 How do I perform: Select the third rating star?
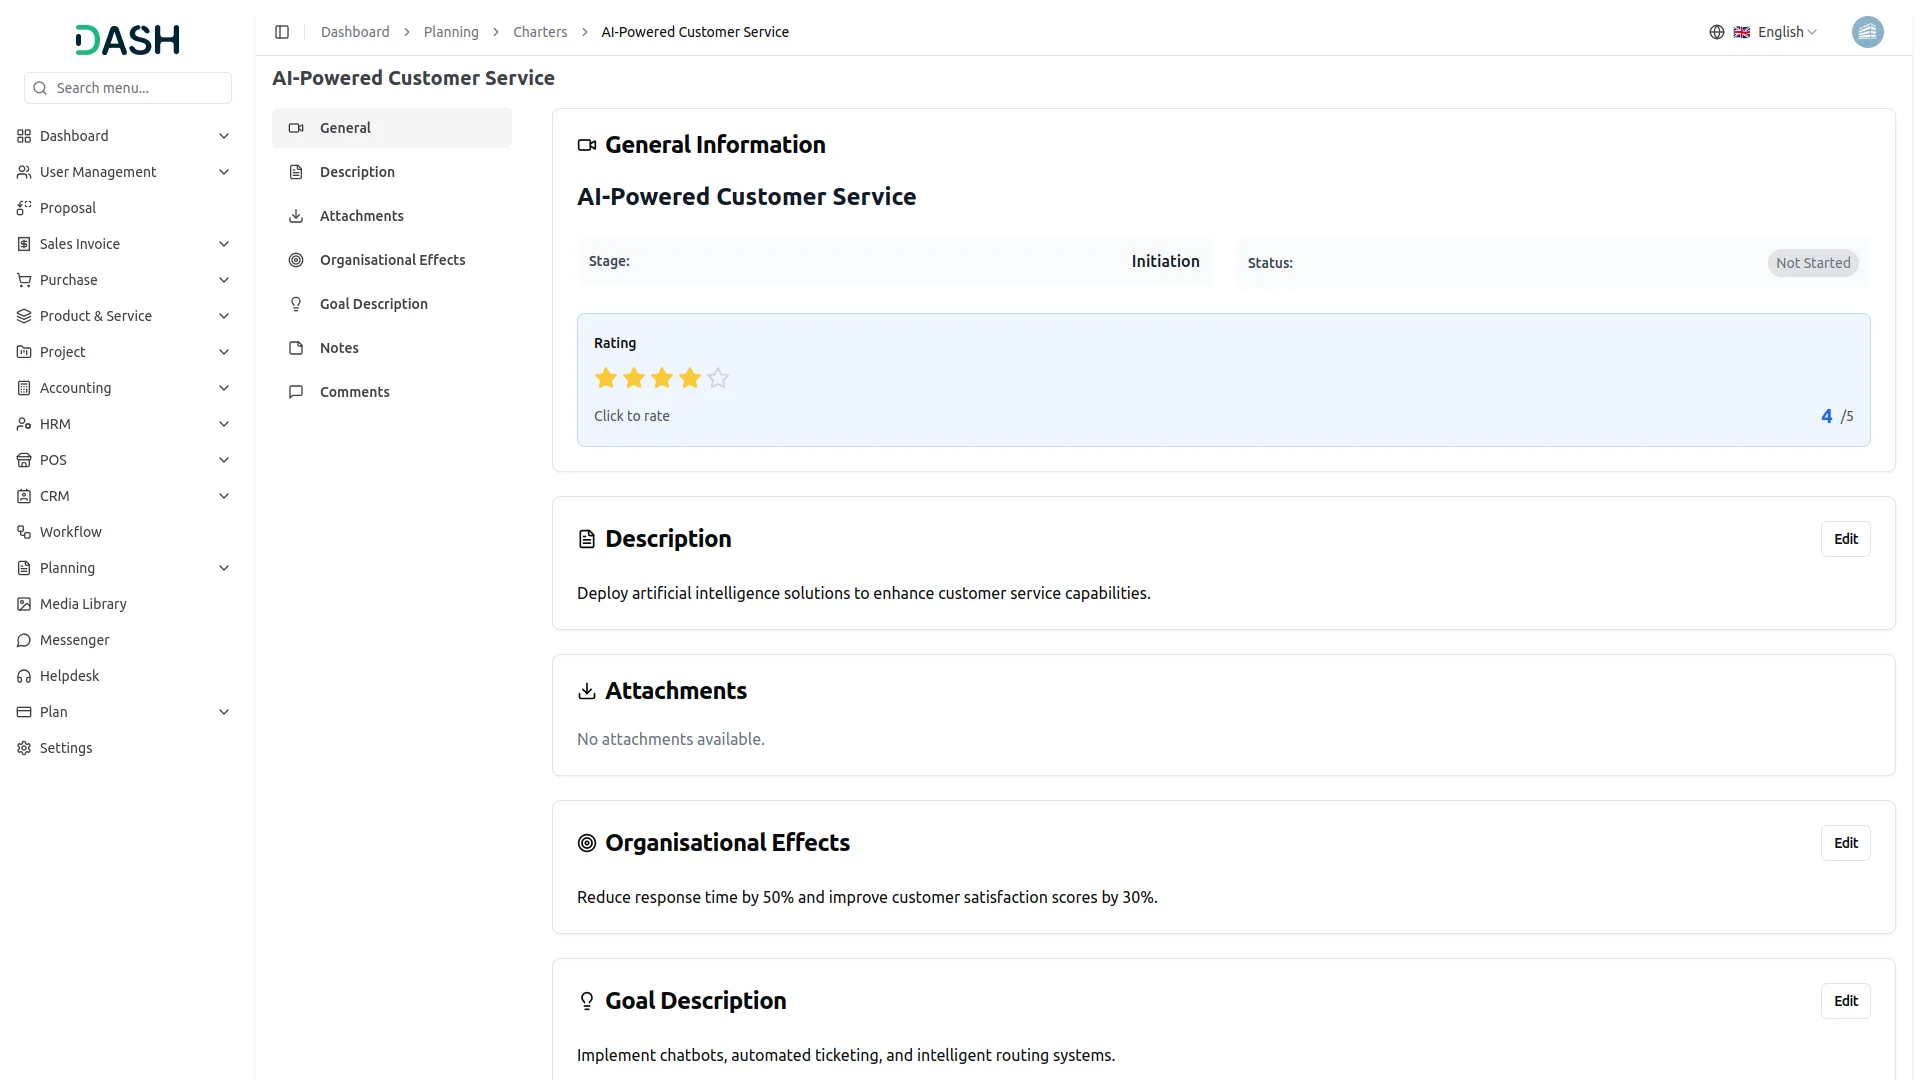coord(662,378)
